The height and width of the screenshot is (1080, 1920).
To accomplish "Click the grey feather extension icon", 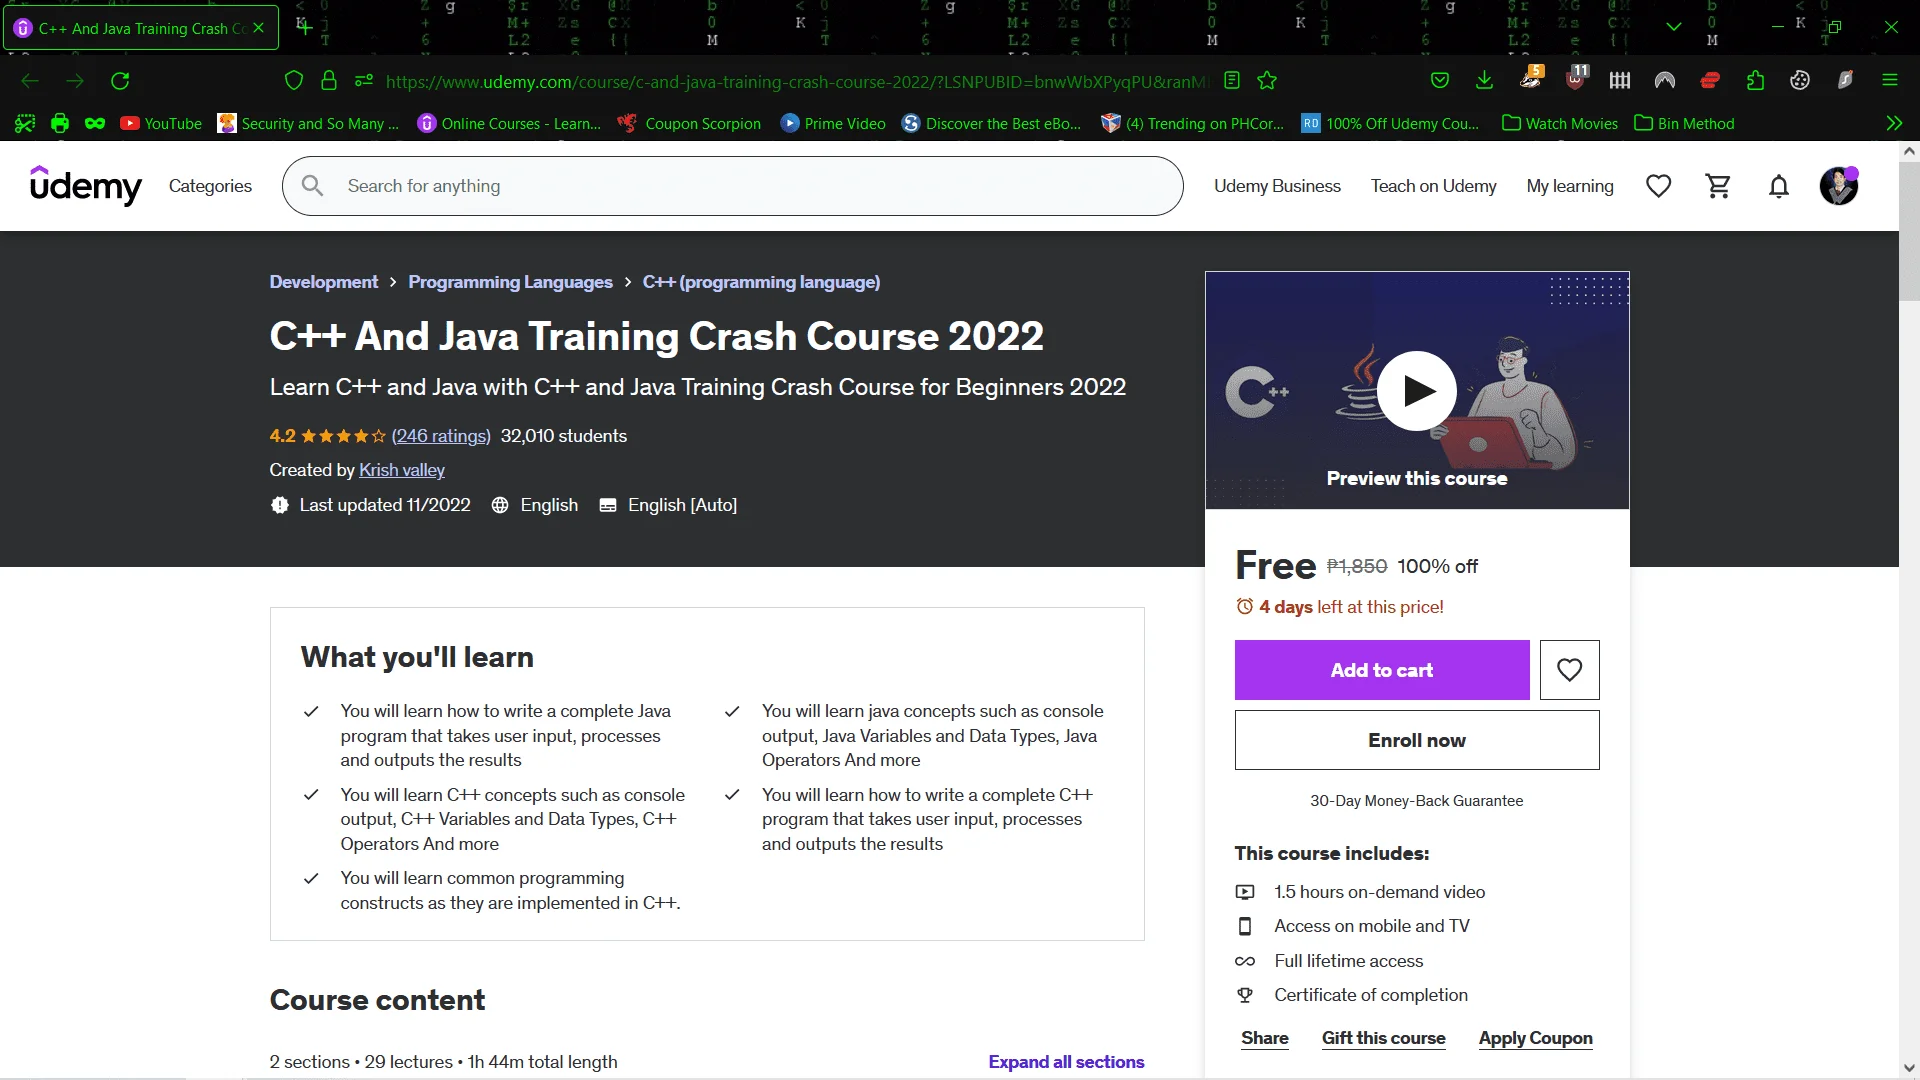I will coord(1845,81).
